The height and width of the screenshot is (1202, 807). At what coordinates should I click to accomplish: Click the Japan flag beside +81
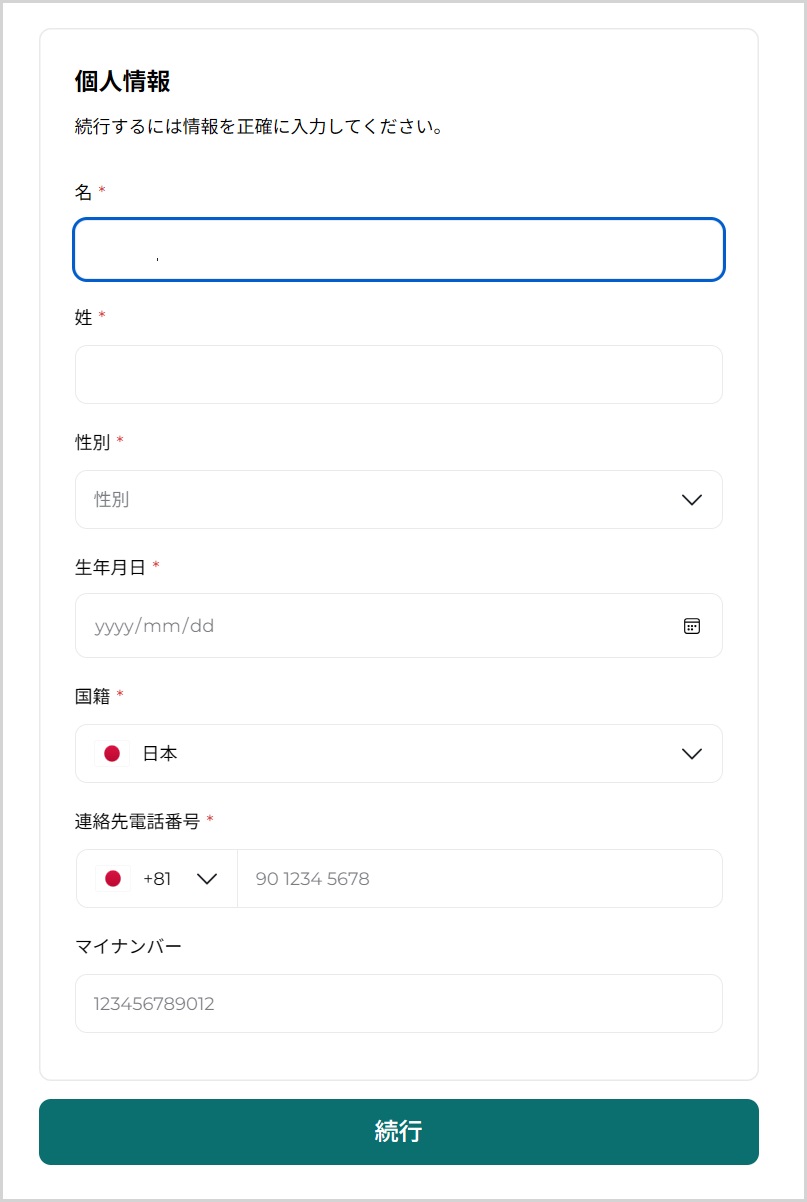[x=113, y=879]
